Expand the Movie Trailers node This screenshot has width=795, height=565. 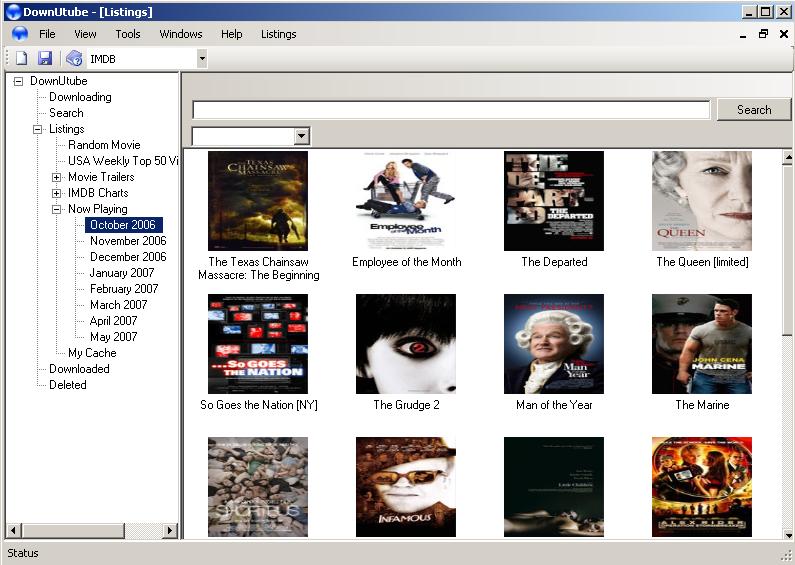point(57,178)
